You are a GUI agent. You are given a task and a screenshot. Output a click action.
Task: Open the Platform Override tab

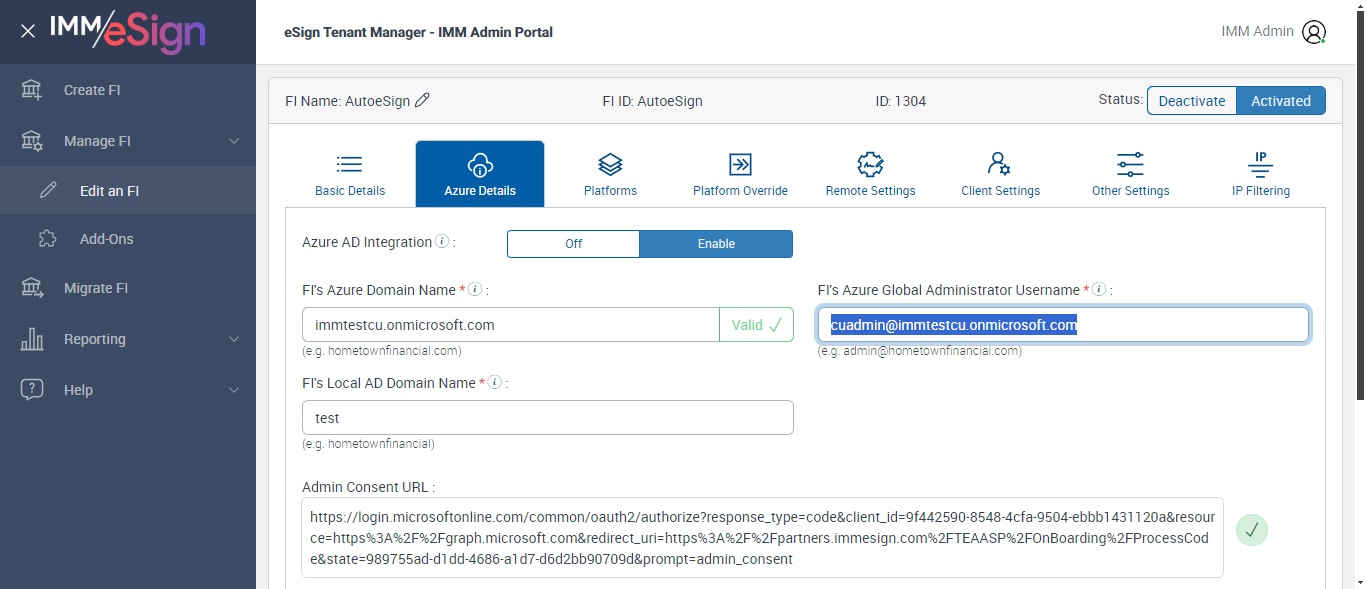(740, 174)
